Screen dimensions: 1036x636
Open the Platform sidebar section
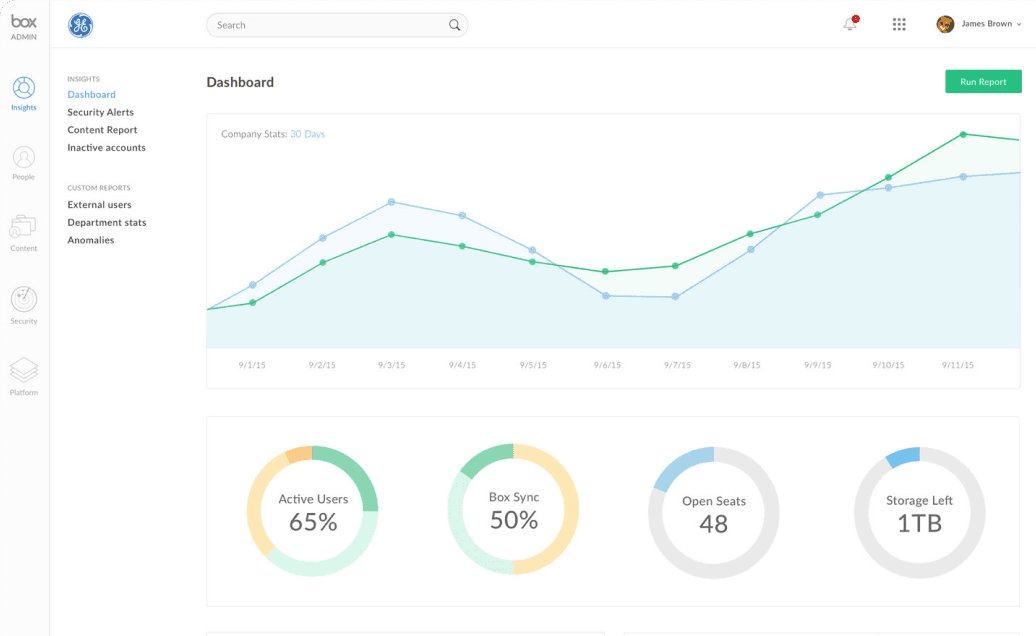tap(24, 376)
